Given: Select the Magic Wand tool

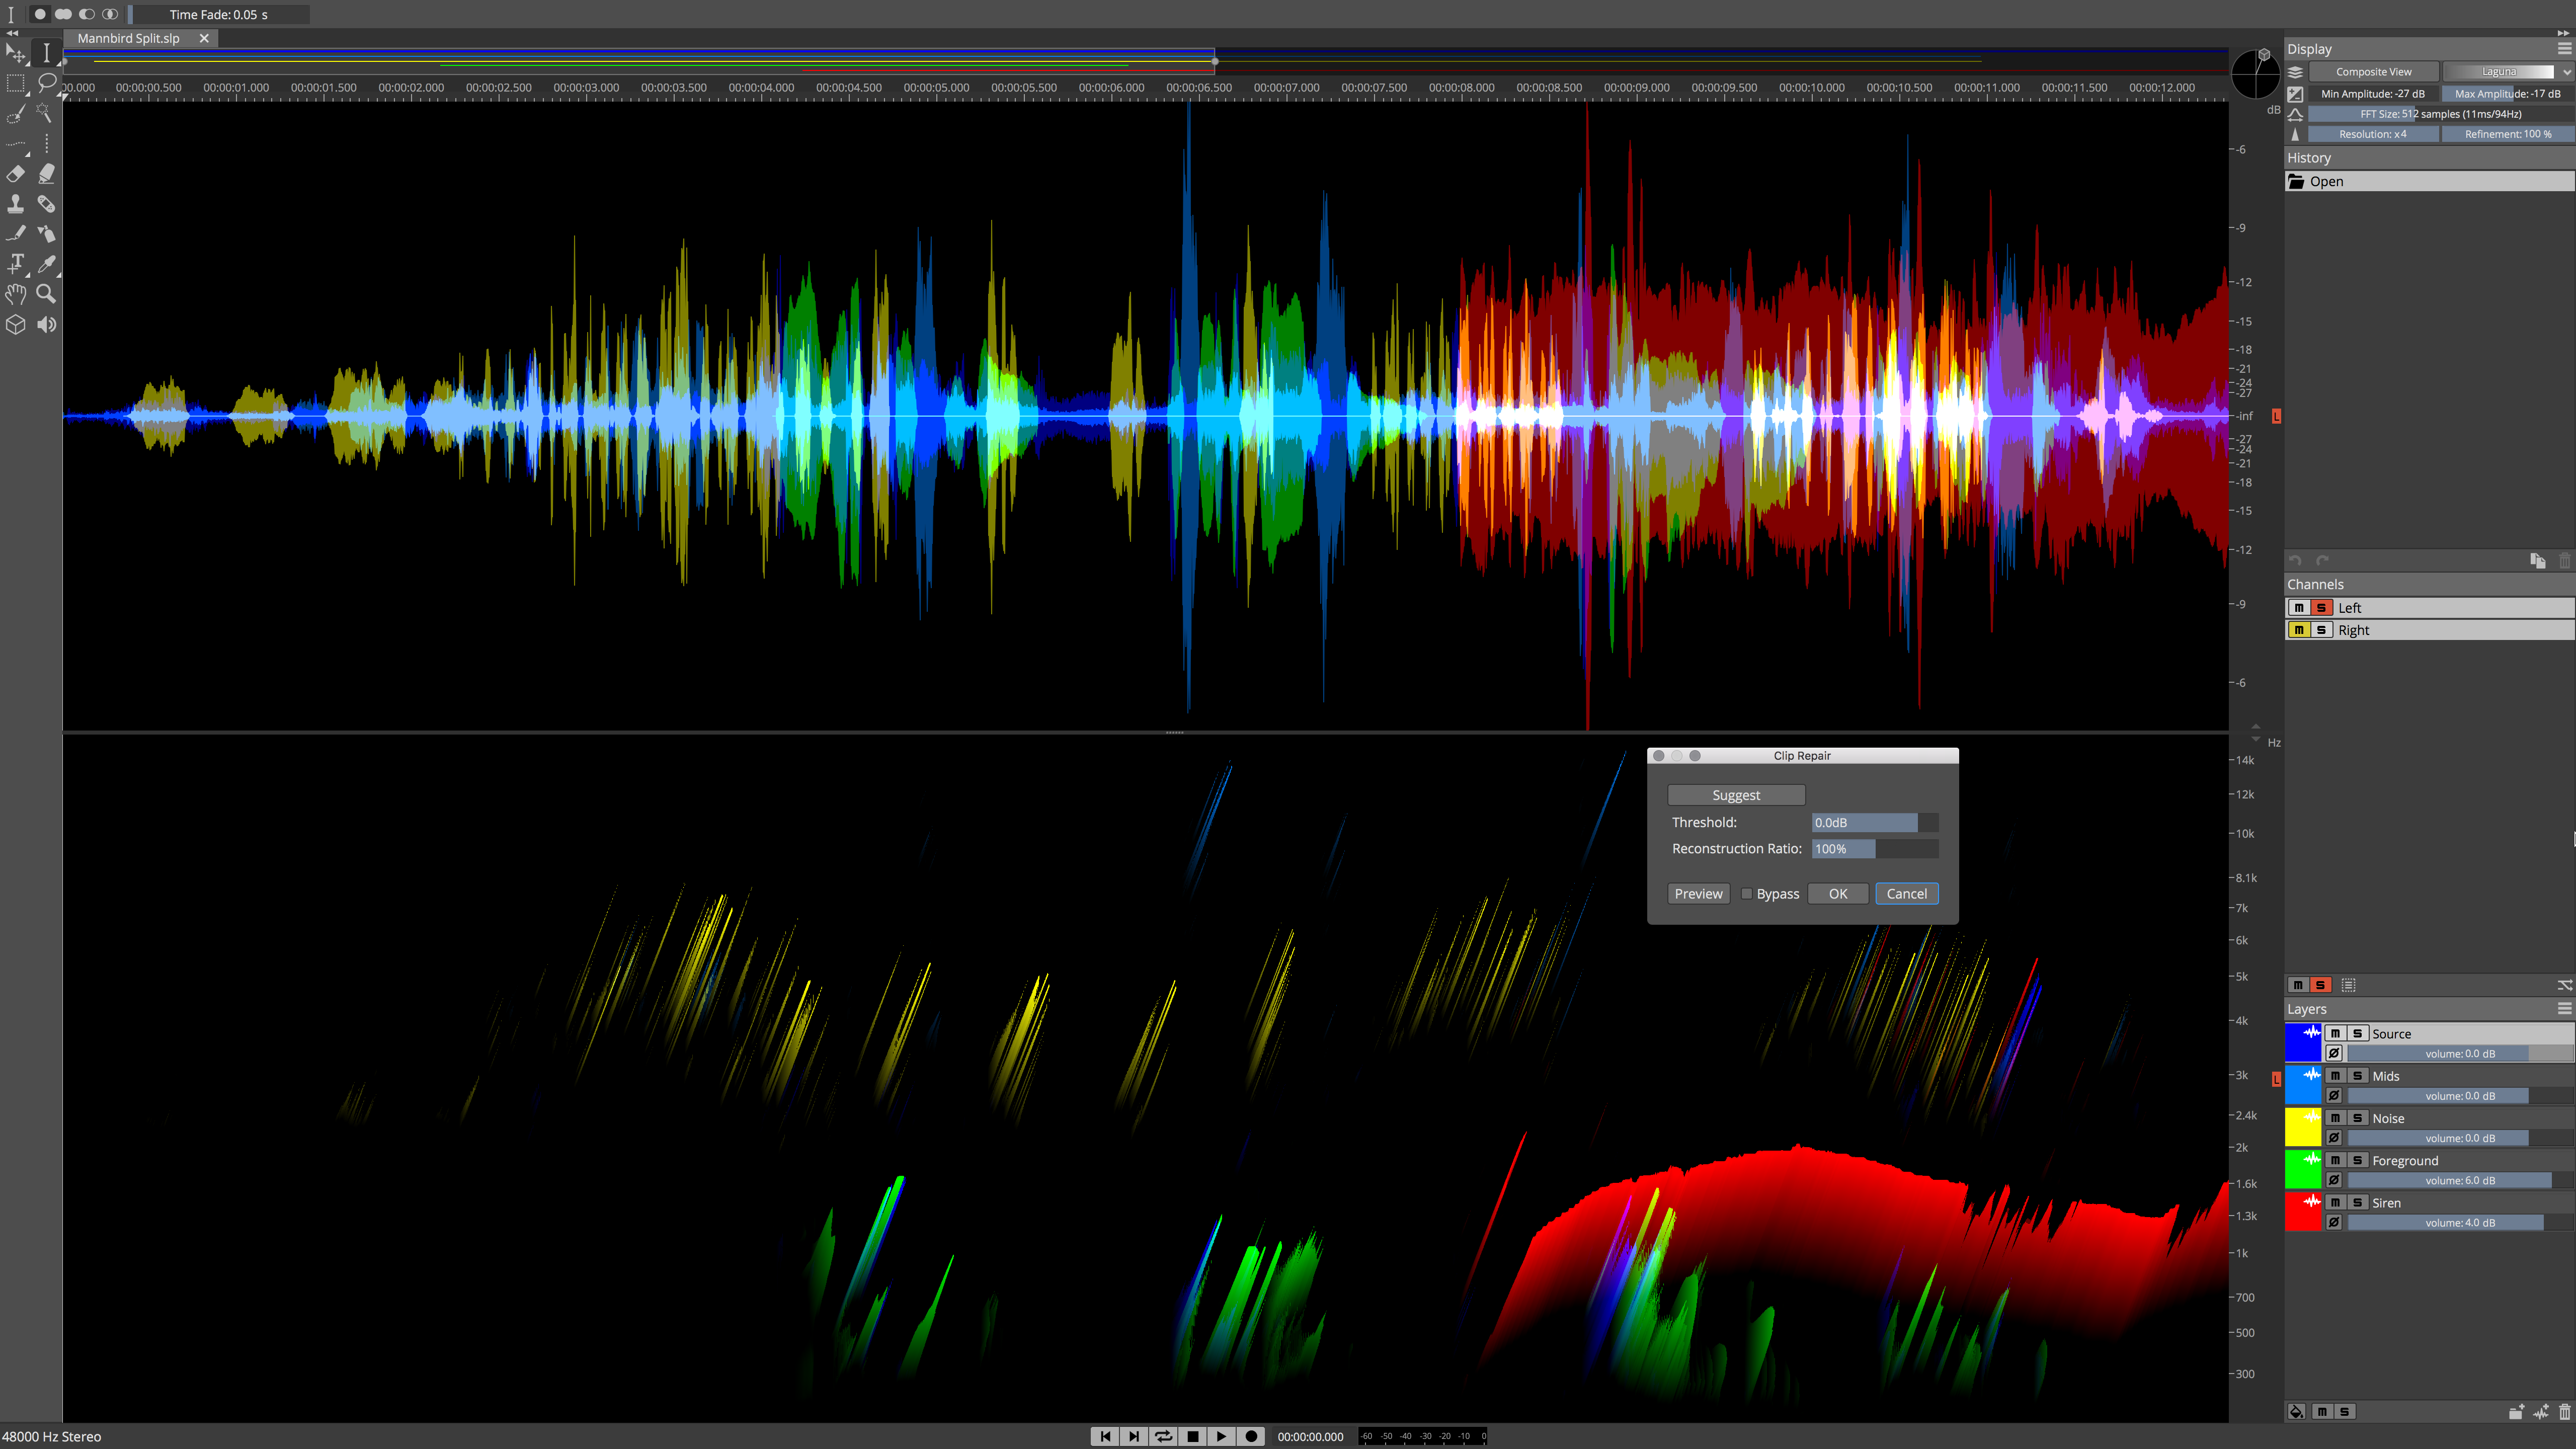Looking at the screenshot, I should click(46, 114).
